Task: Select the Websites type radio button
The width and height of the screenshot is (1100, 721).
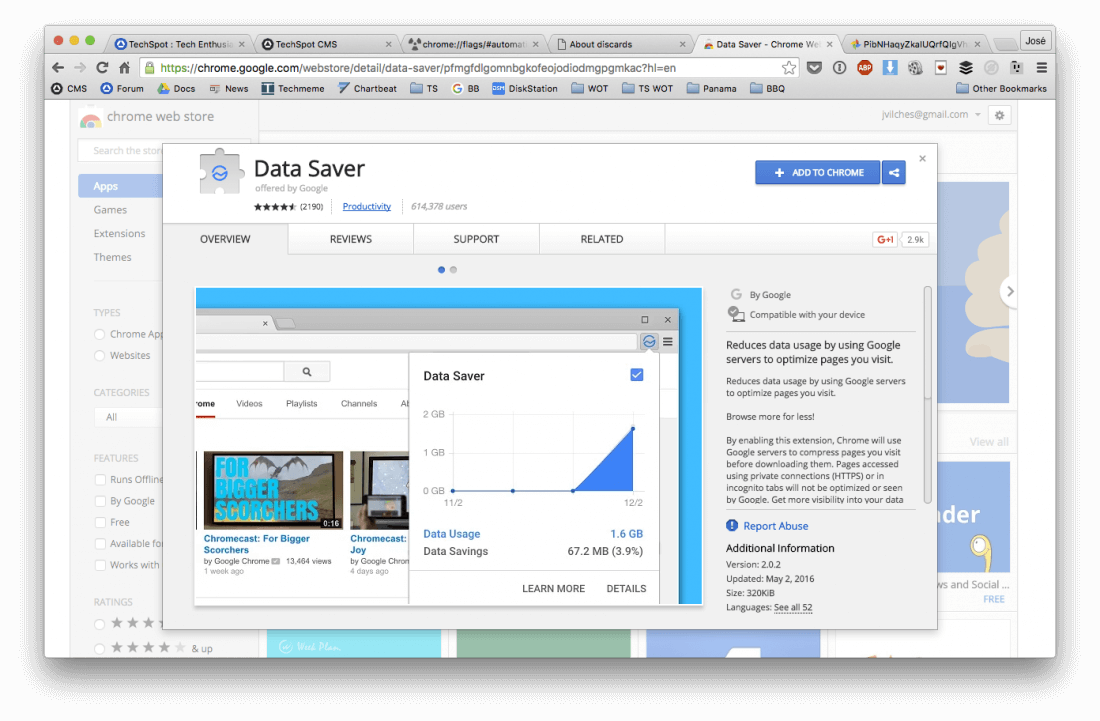Action: click(100, 356)
